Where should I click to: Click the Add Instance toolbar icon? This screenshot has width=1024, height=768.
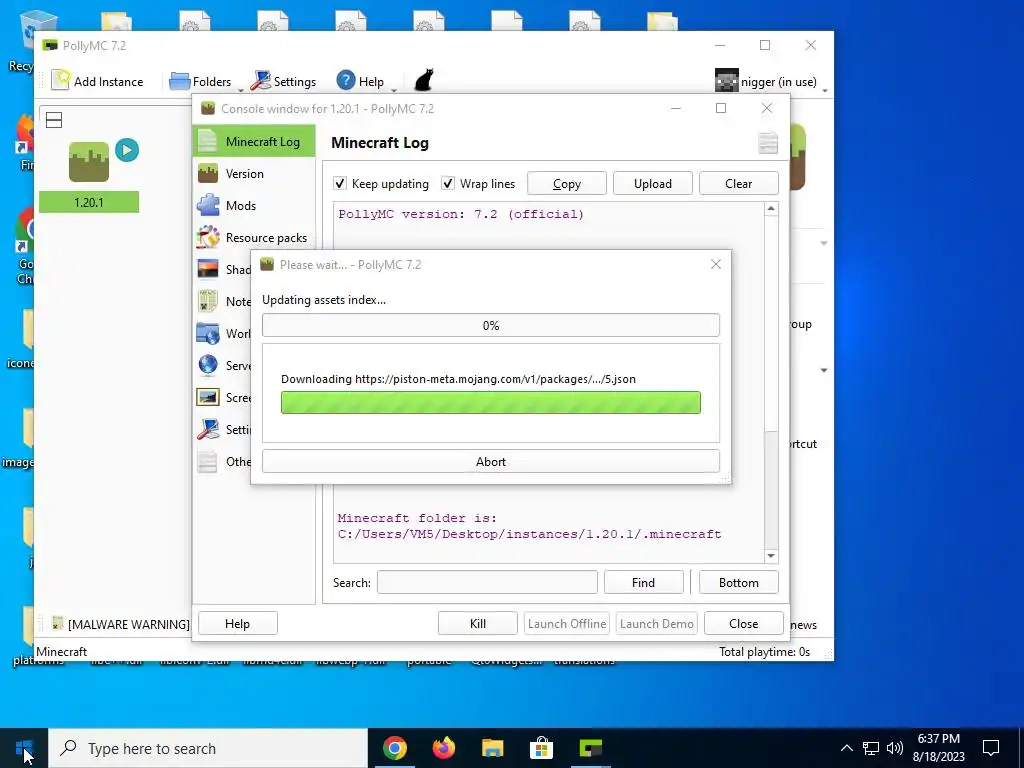61,81
